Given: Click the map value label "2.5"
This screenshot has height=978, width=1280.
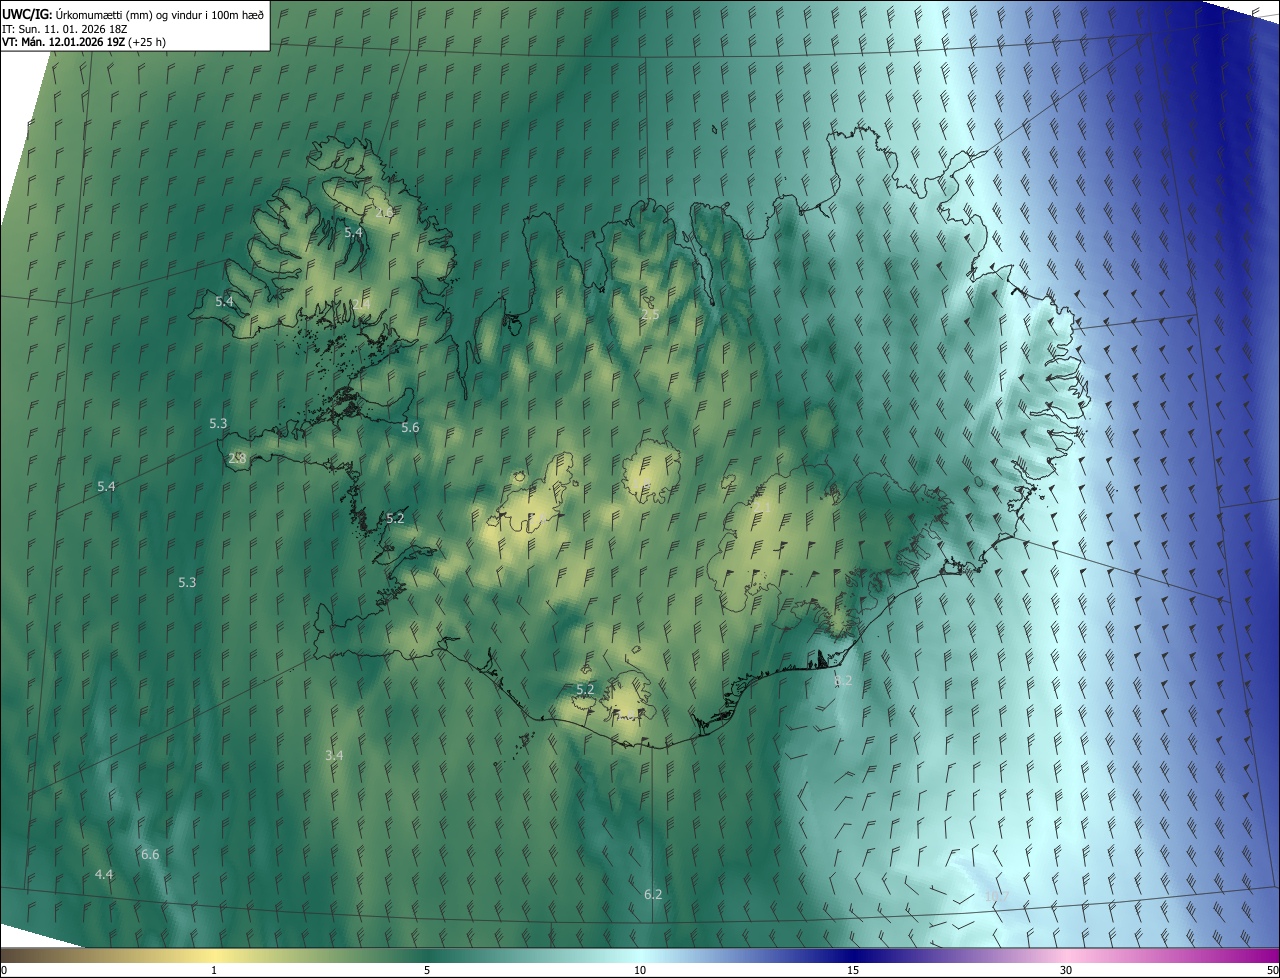Looking at the screenshot, I should pyautogui.click(x=649, y=314).
